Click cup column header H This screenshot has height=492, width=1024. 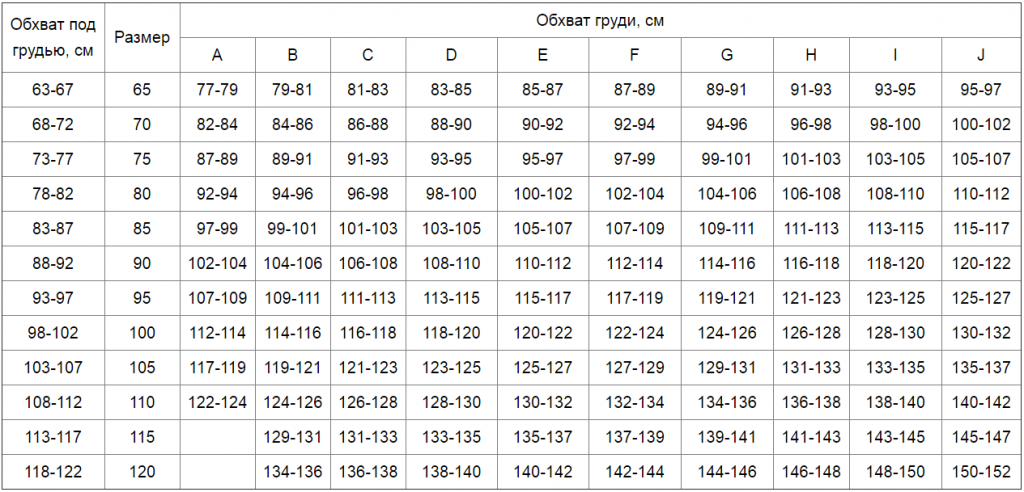811,55
